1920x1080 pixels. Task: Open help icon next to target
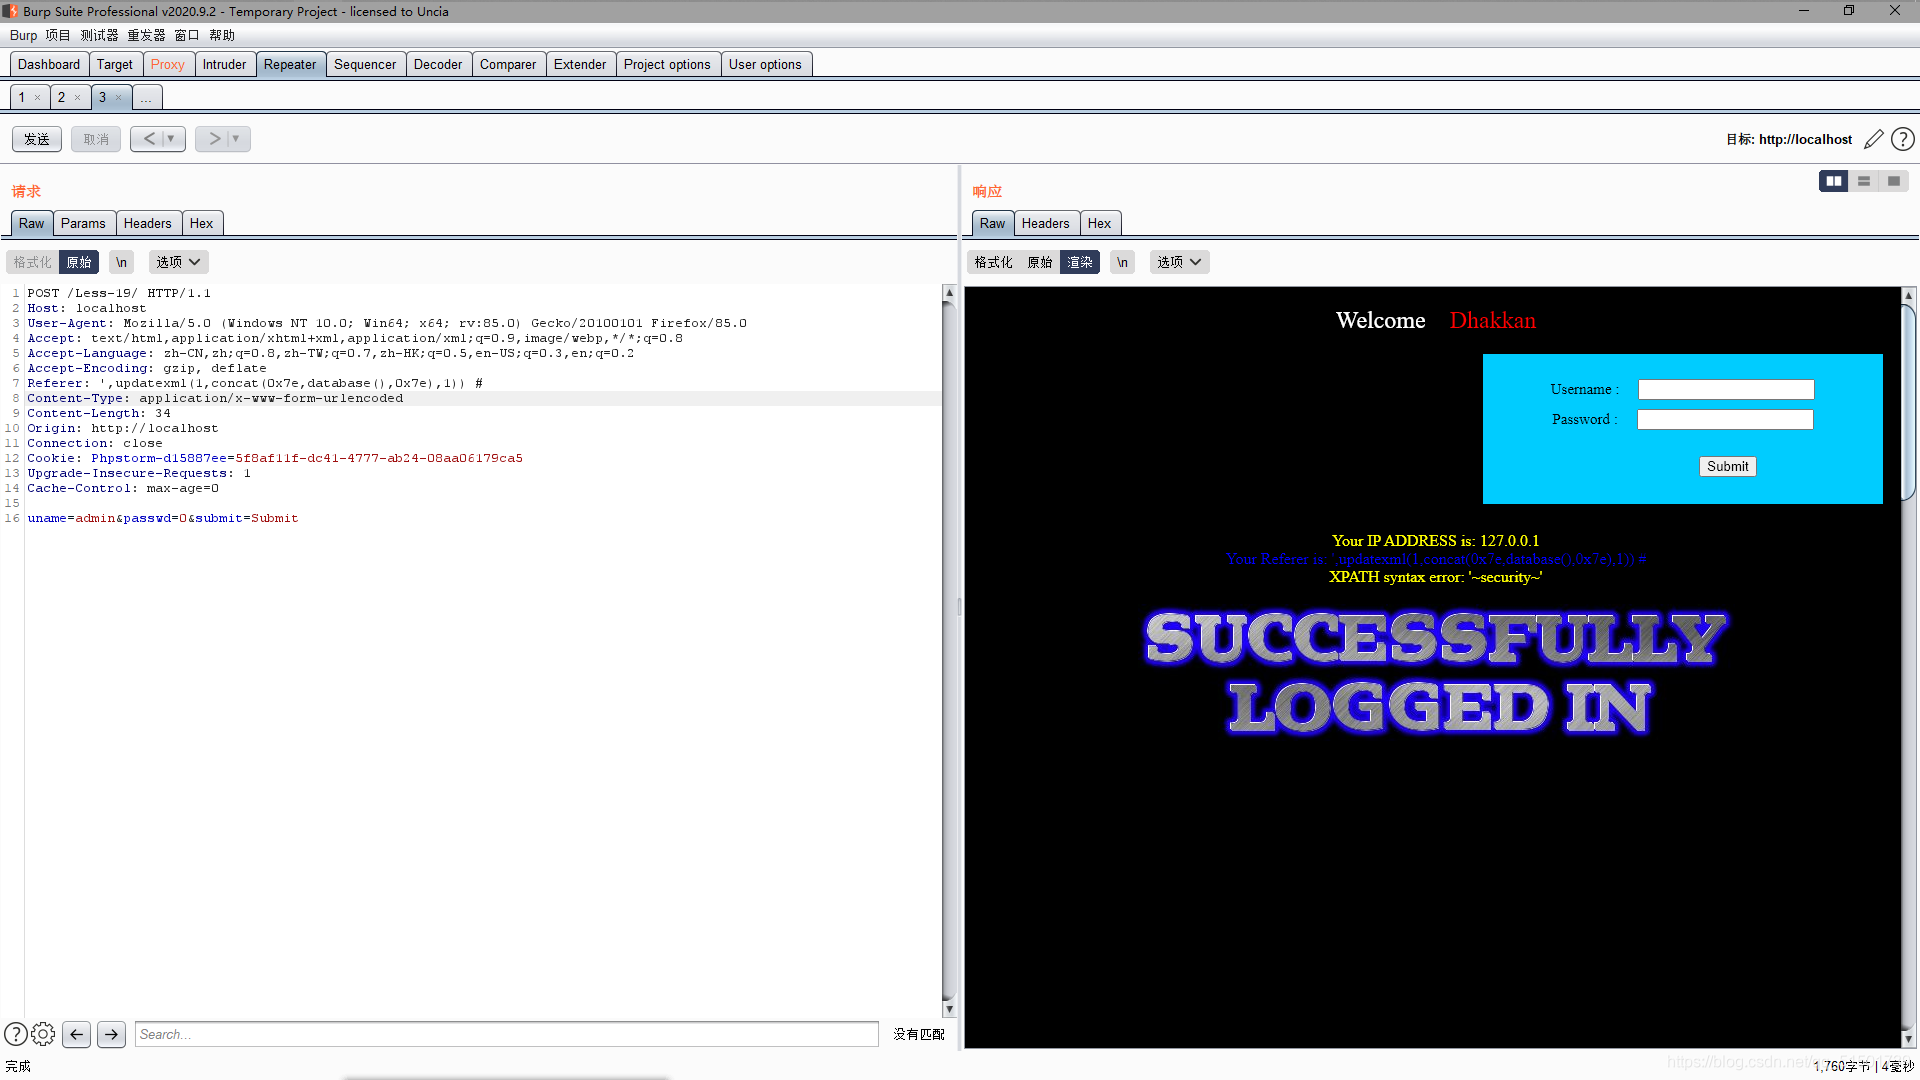pos(1903,140)
